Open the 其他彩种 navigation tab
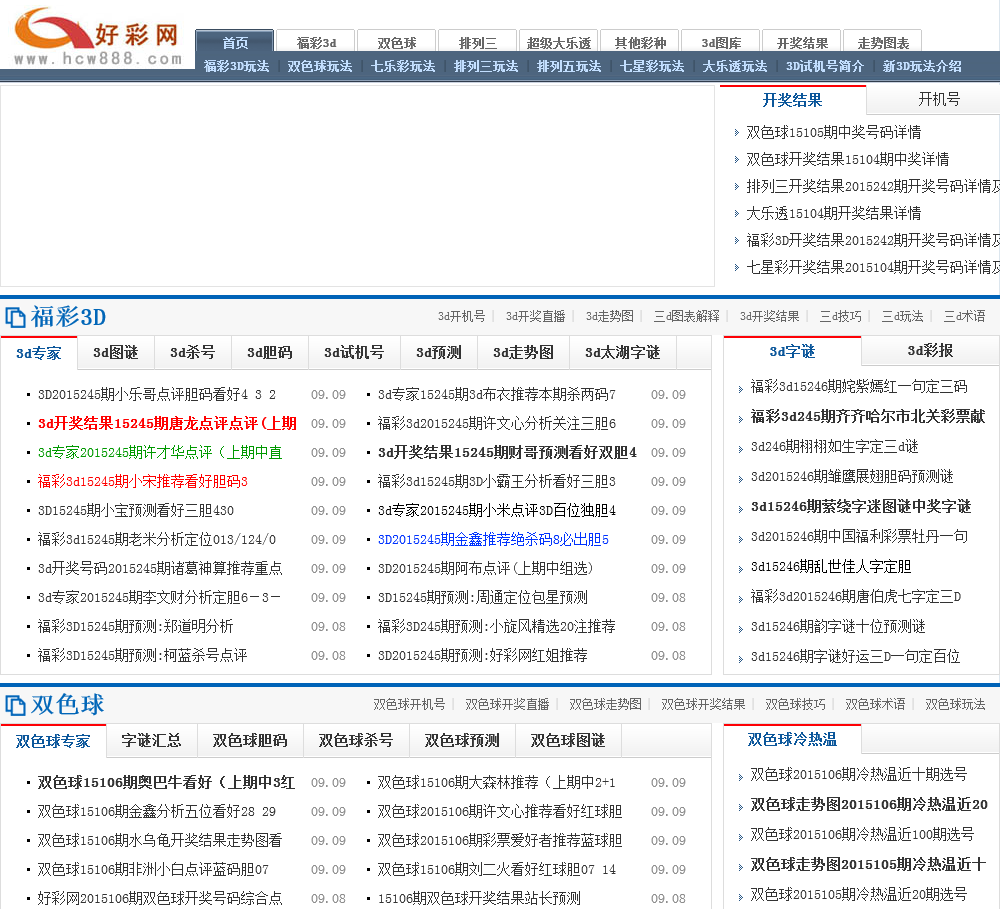The image size is (1000, 909). 640,42
